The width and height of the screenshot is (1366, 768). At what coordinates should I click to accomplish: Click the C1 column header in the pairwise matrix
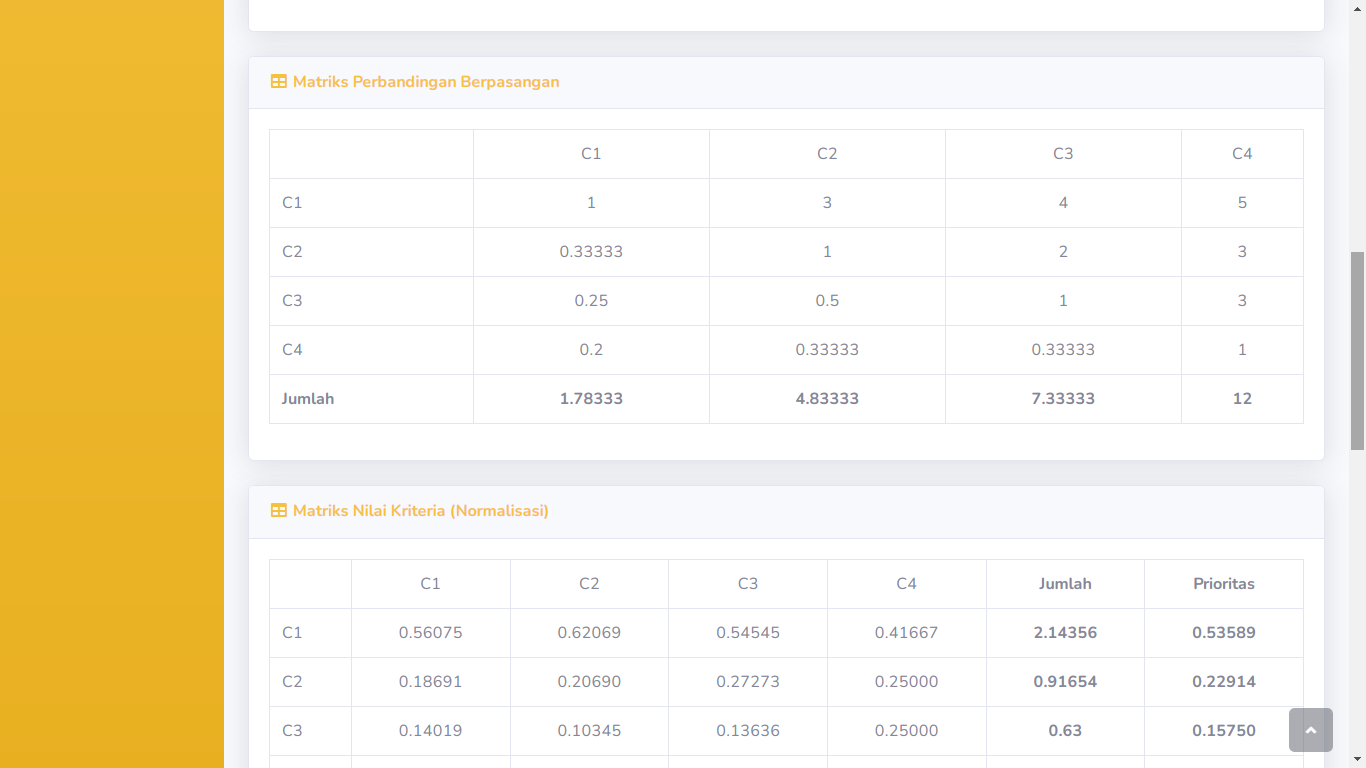591,154
